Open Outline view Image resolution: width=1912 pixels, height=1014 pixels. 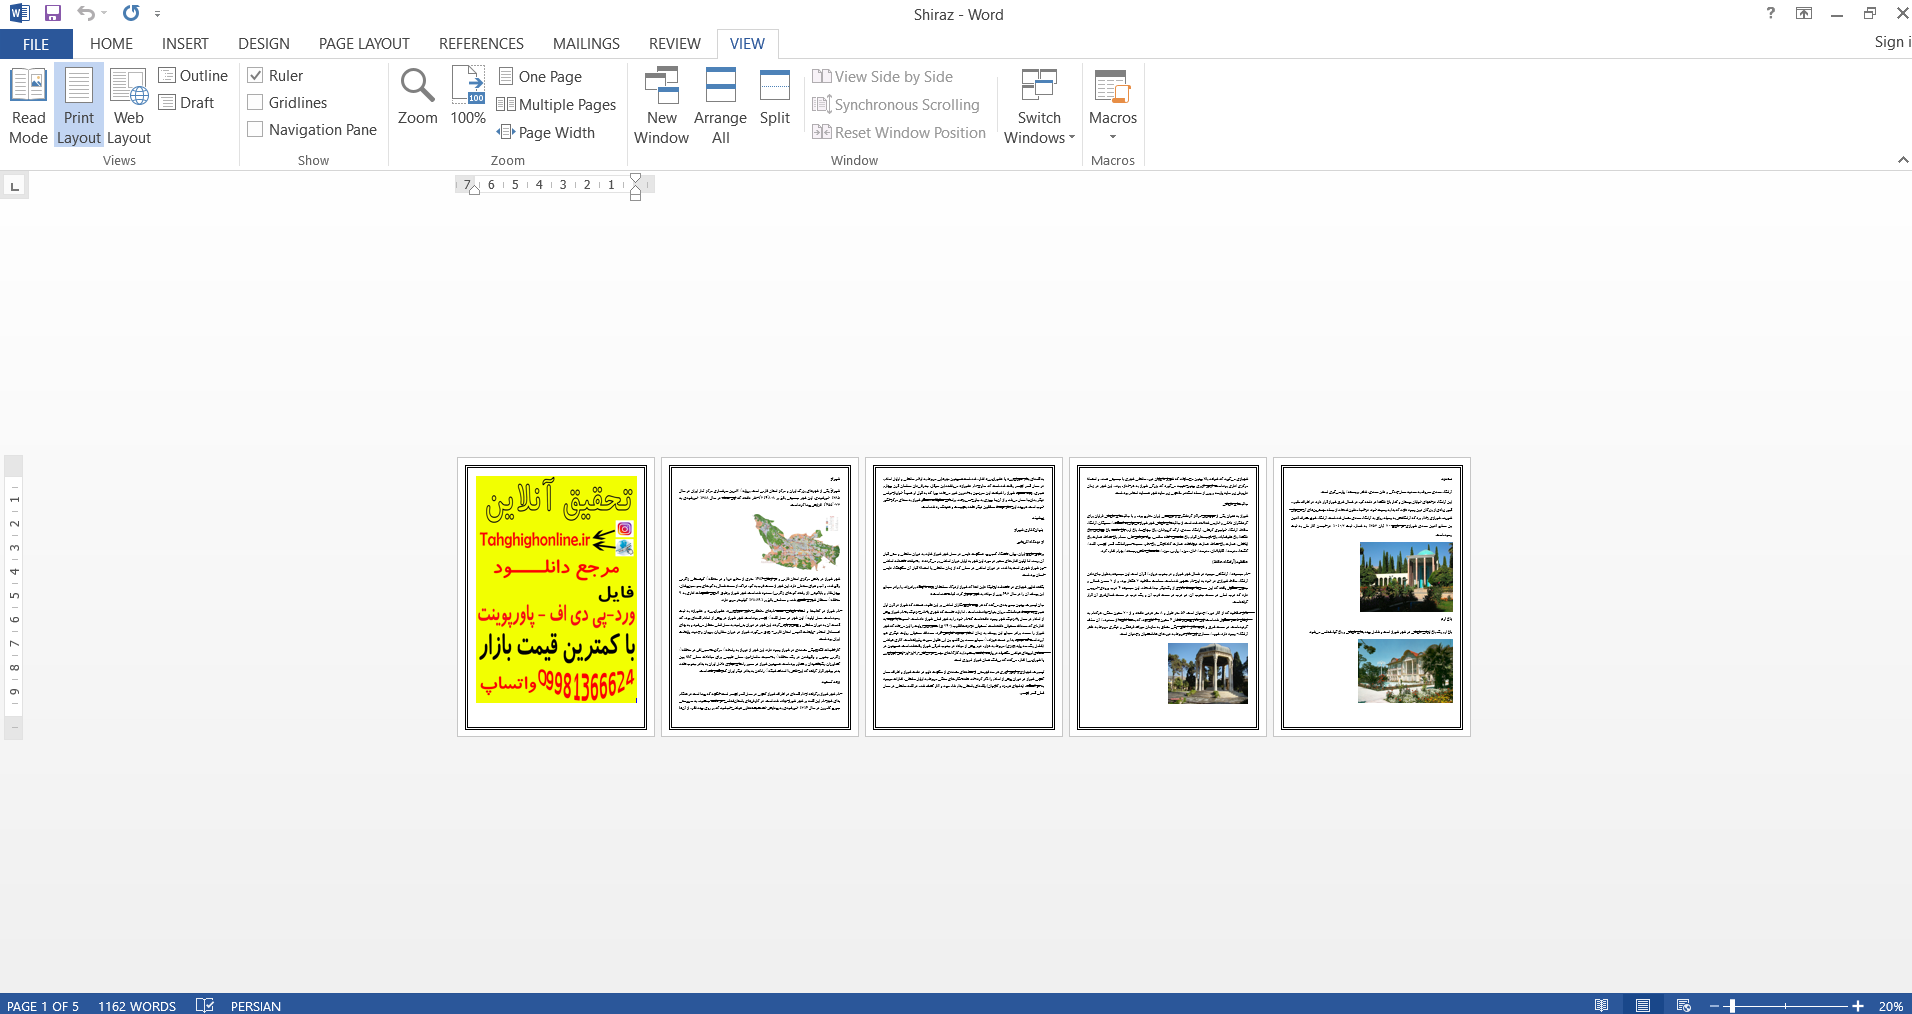click(x=193, y=76)
